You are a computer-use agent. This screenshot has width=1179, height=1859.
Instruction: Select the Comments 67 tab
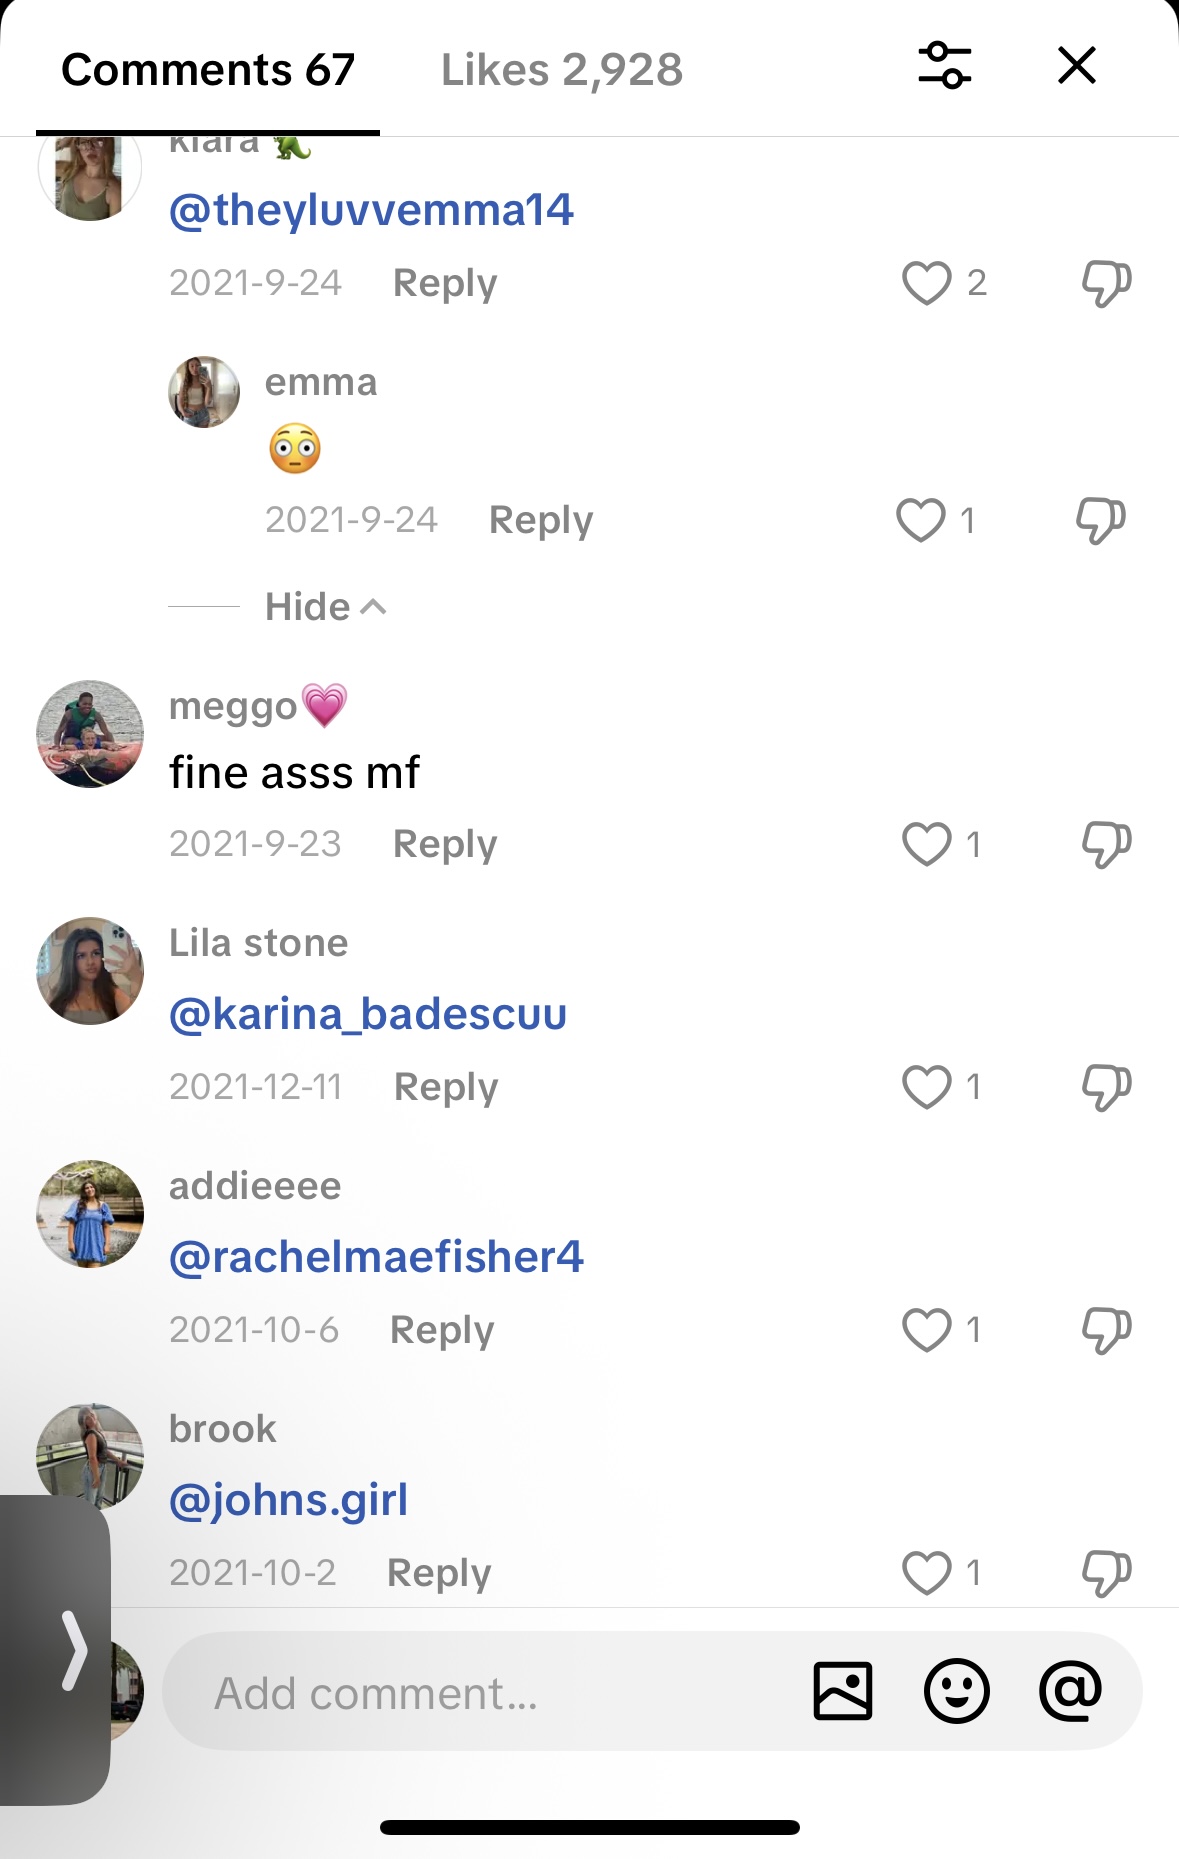(x=208, y=70)
